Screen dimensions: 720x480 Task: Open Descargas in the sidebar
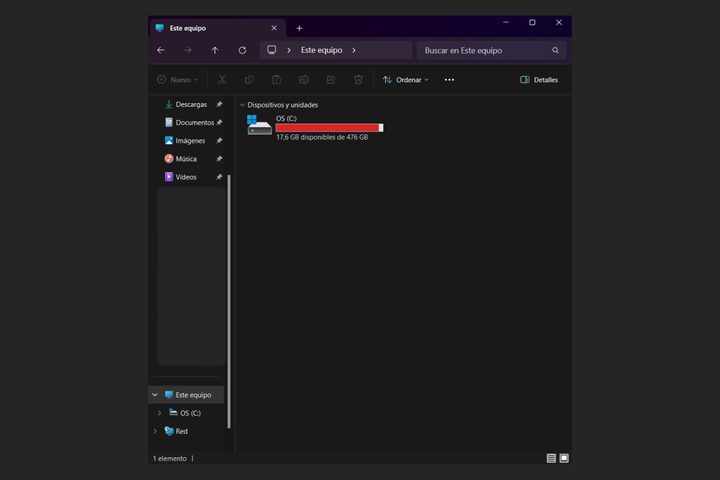pos(191,104)
